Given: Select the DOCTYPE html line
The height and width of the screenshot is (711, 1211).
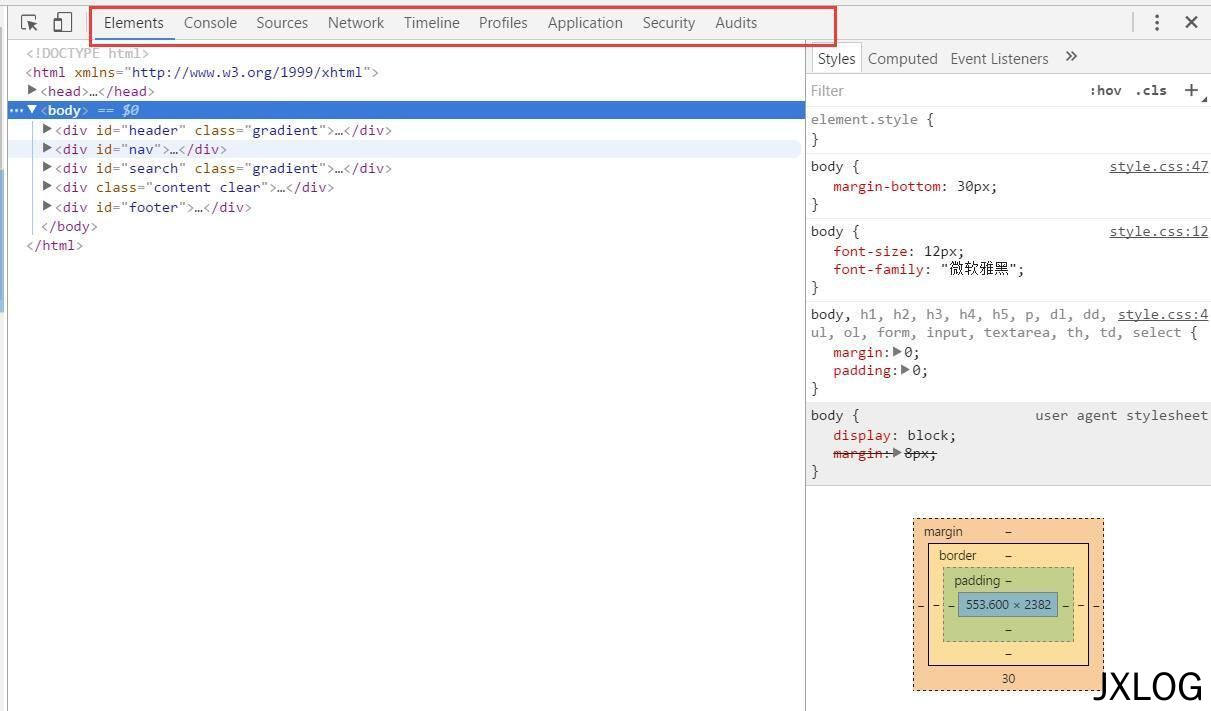Looking at the screenshot, I should click(x=88, y=53).
